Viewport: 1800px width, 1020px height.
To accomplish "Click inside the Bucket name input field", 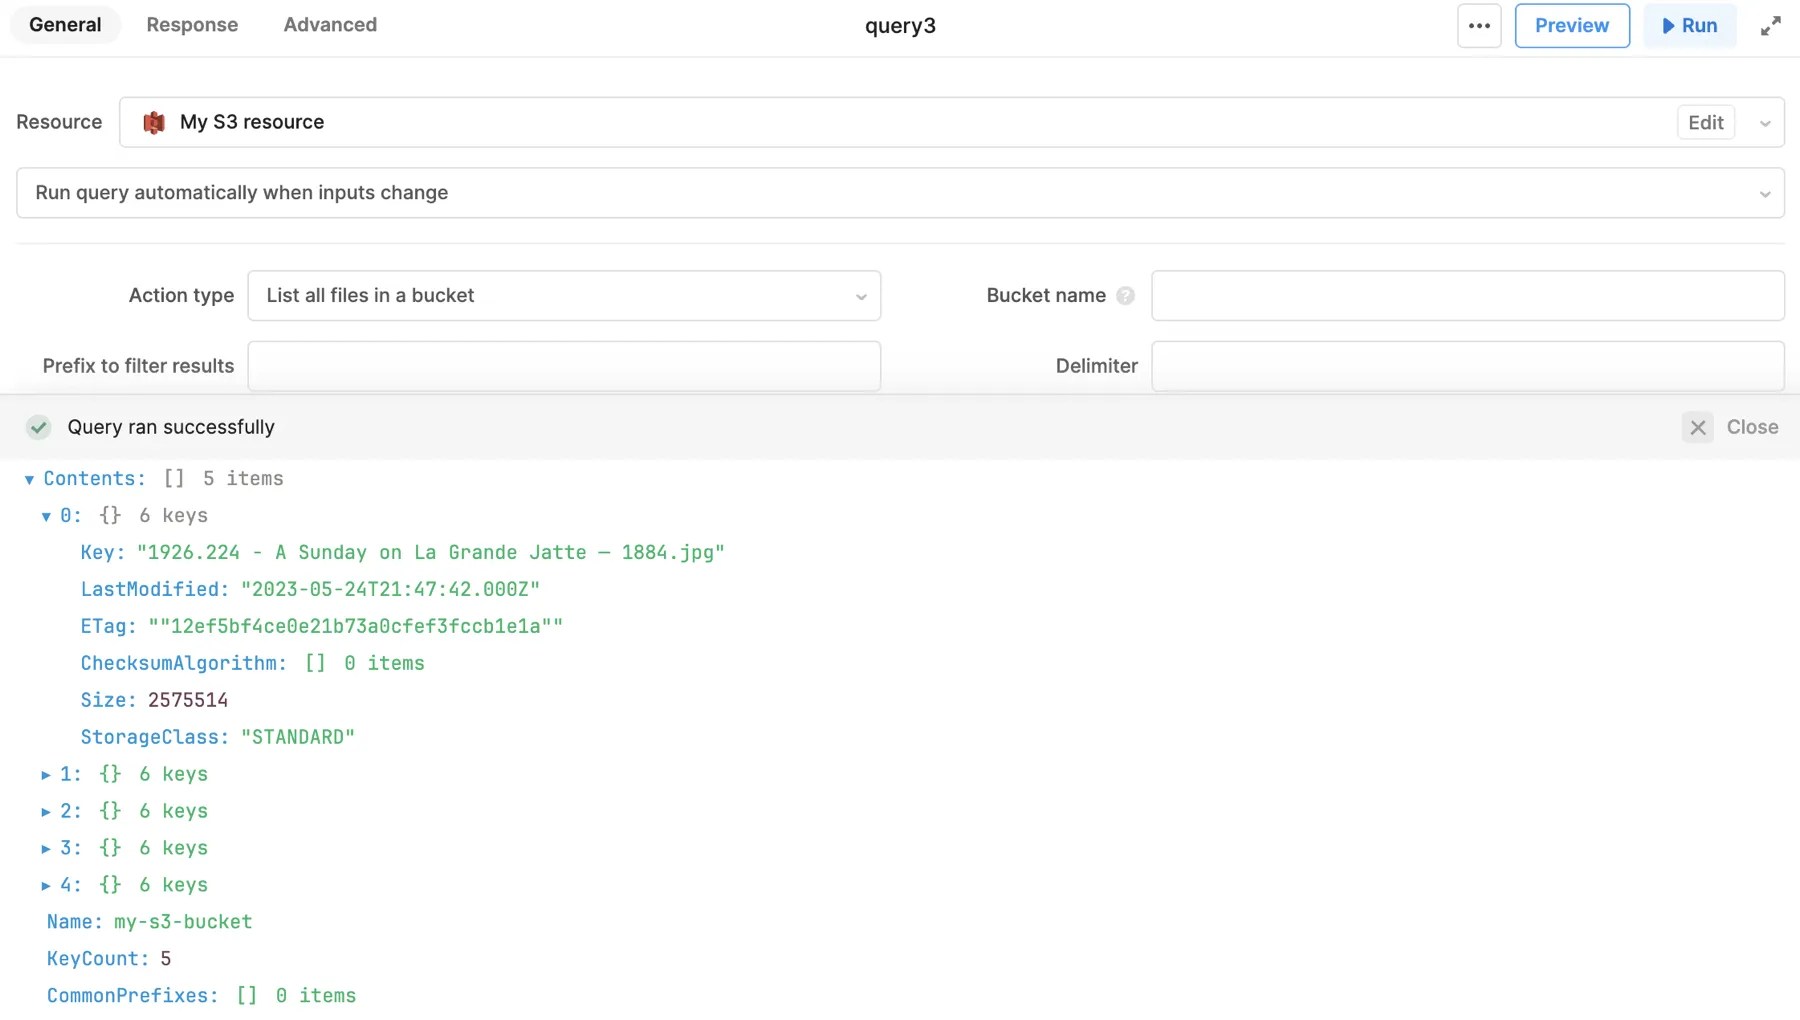I will point(1468,295).
